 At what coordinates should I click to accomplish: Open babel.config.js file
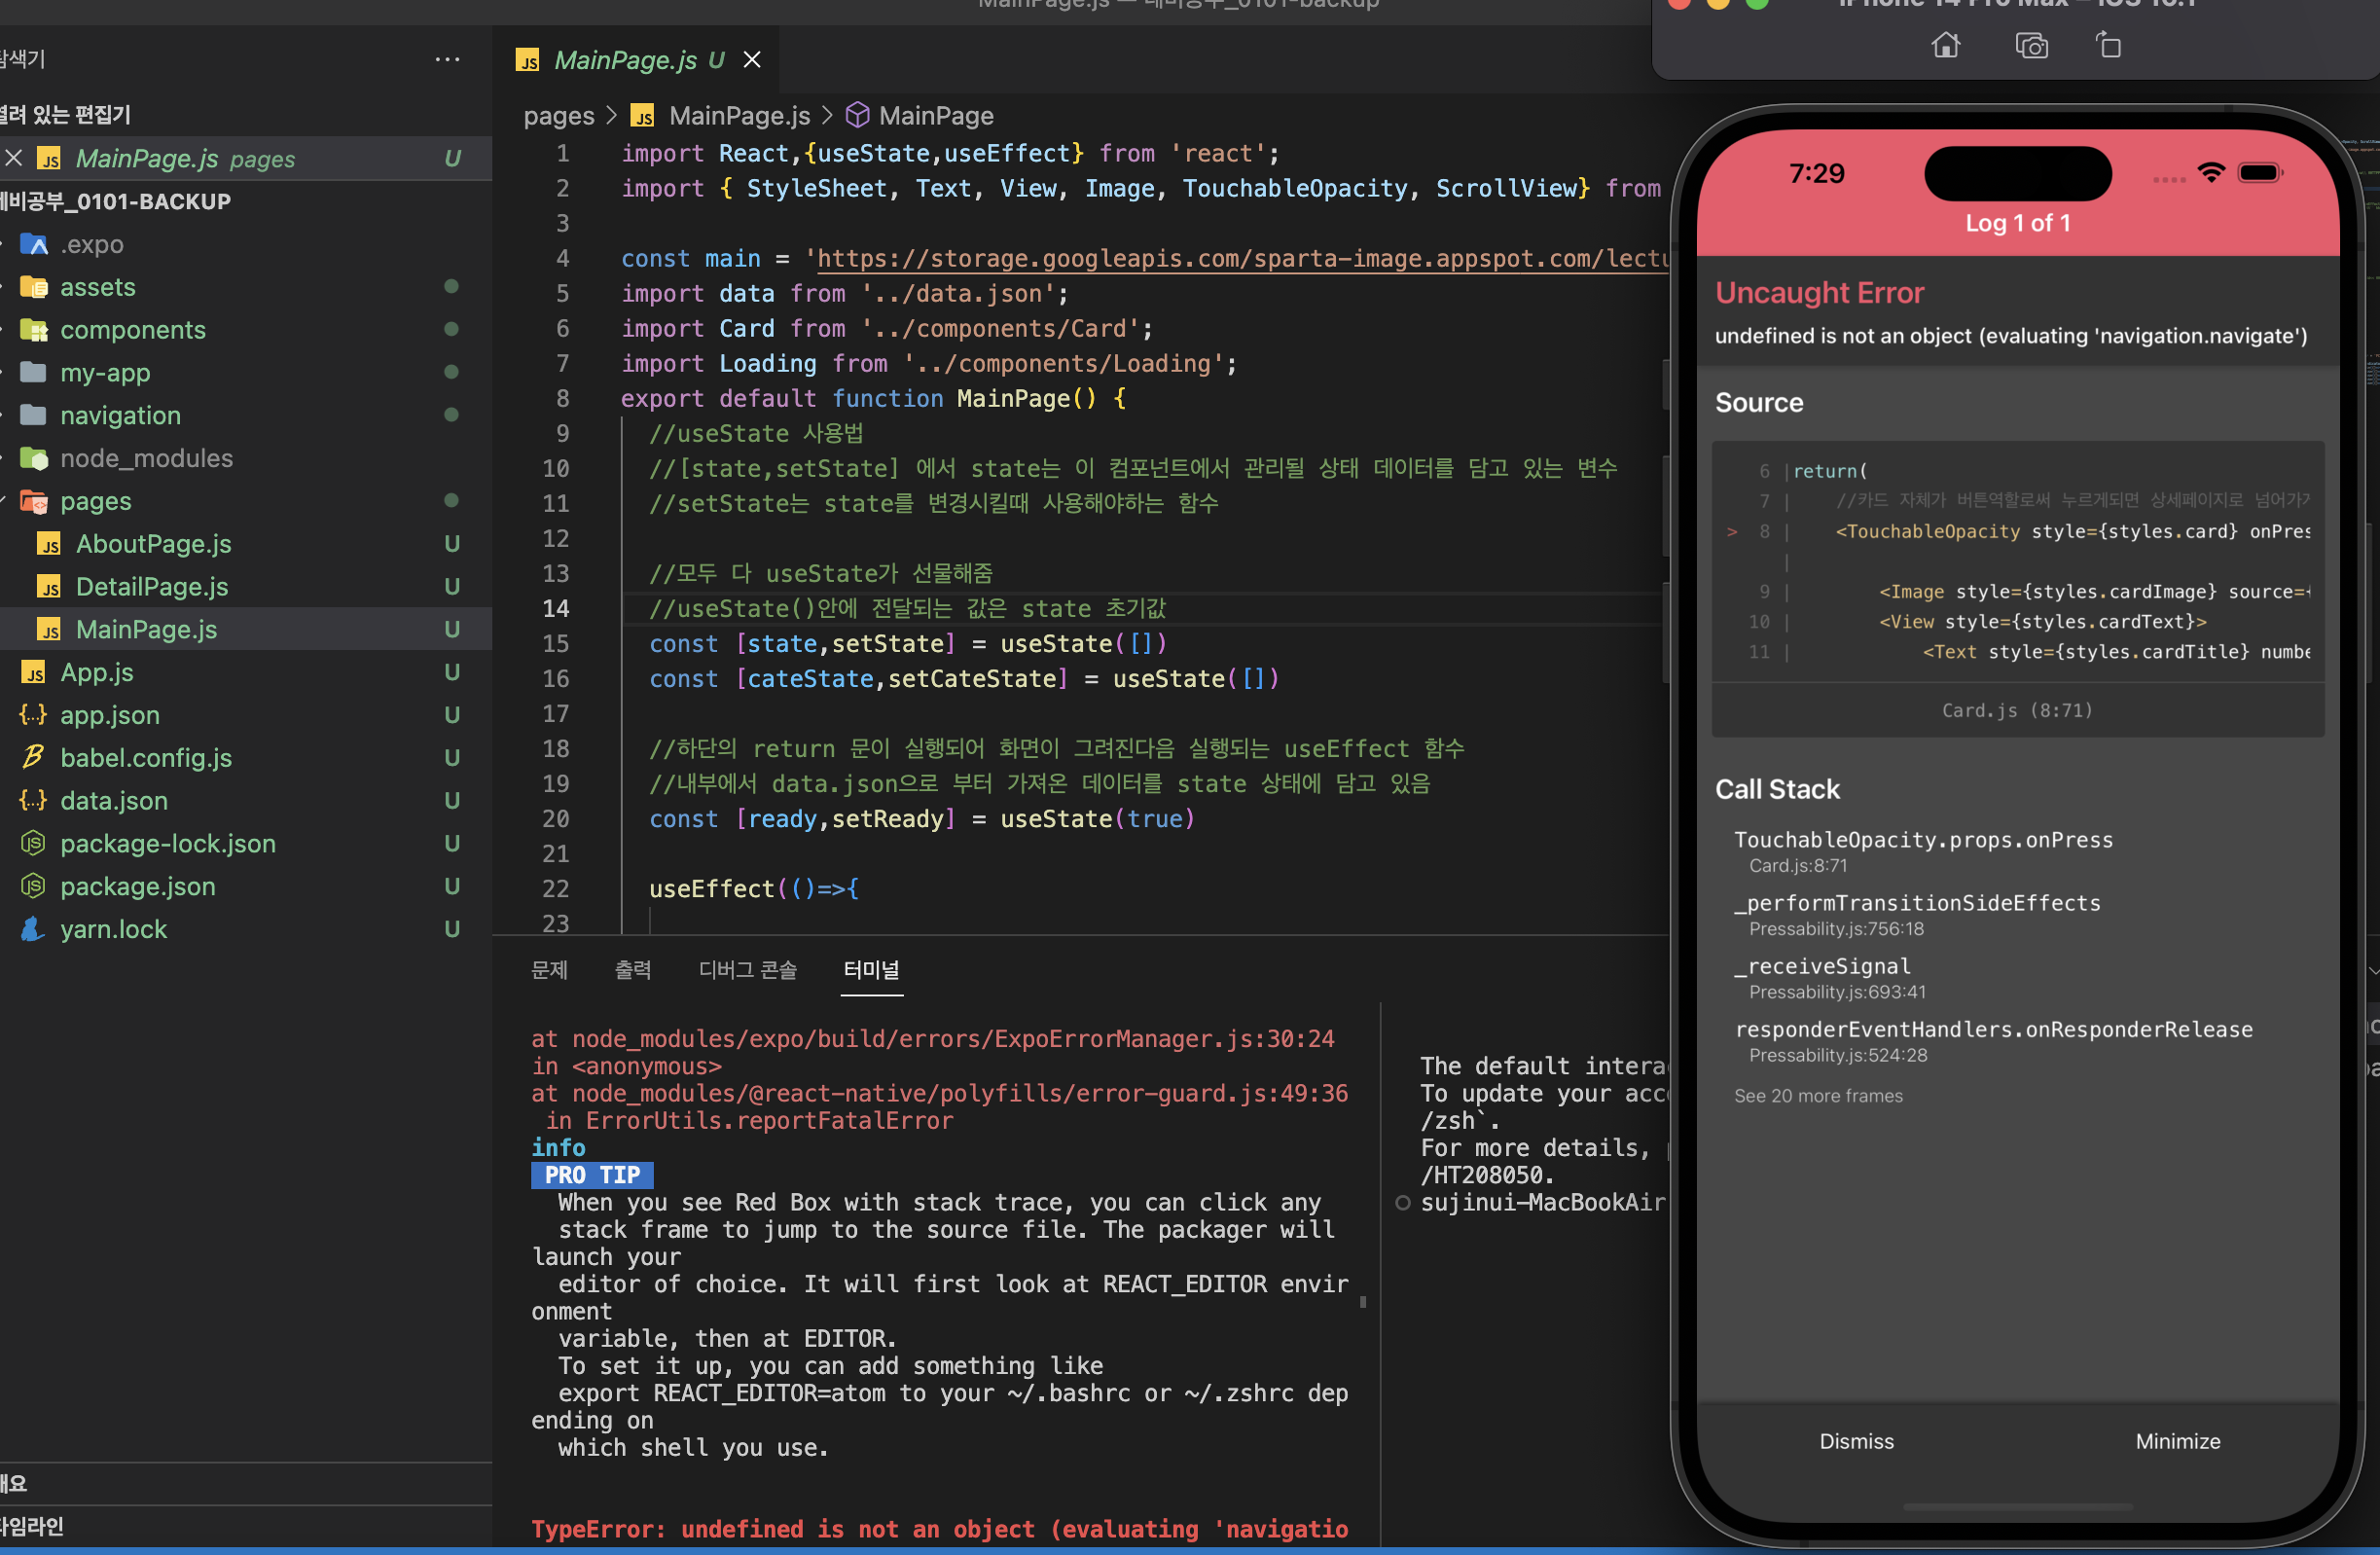tap(146, 758)
